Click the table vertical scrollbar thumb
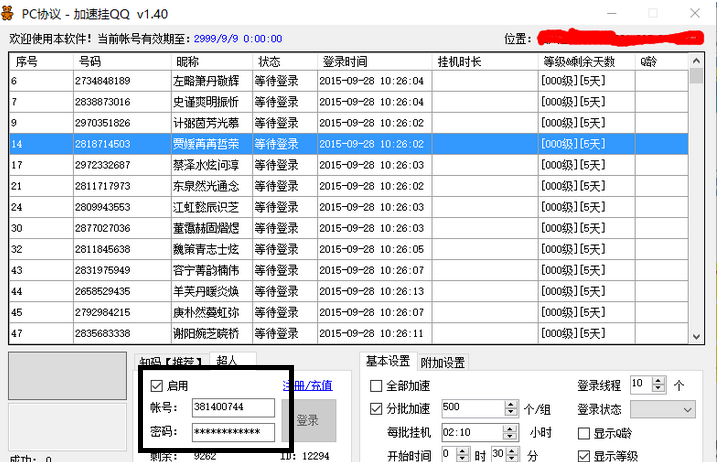 [696, 76]
